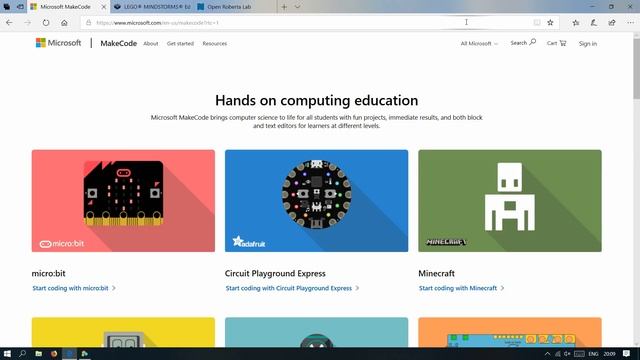Screen dimensions: 640x360
Task: Click the browser Forward arrow
Action: pyautogui.click(x=27, y=23)
